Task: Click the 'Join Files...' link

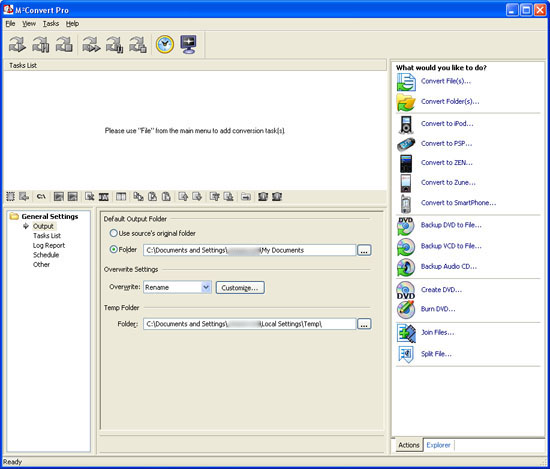Action: pos(437,332)
